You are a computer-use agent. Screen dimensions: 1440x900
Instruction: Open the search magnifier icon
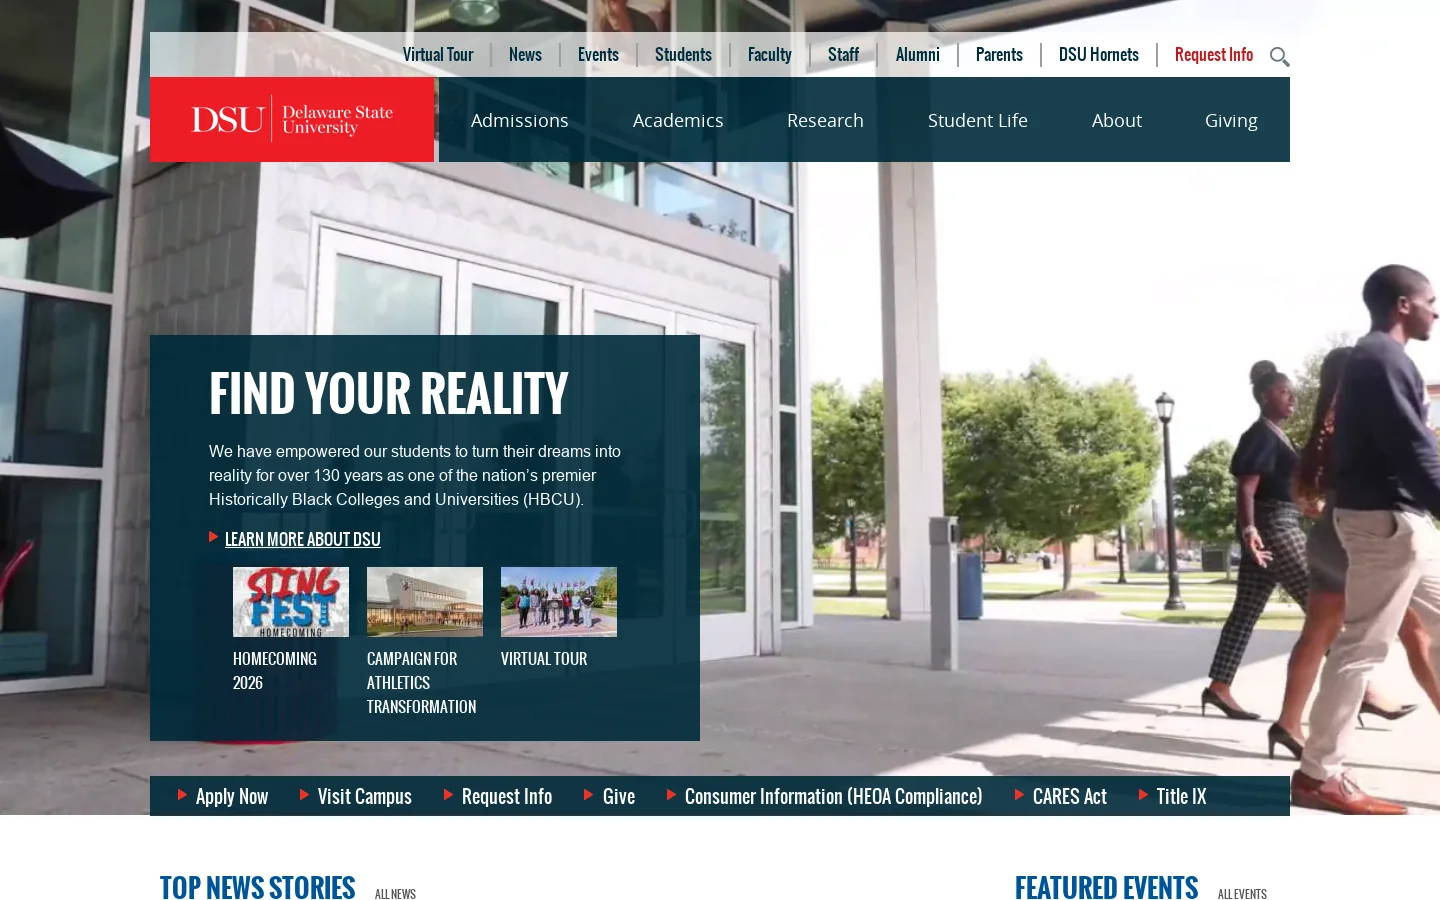pos(1279,57)
